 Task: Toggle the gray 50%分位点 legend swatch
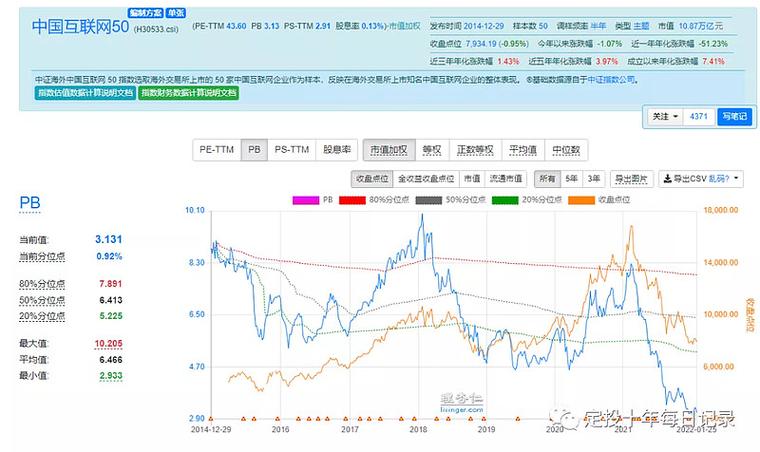coord(429,200)
